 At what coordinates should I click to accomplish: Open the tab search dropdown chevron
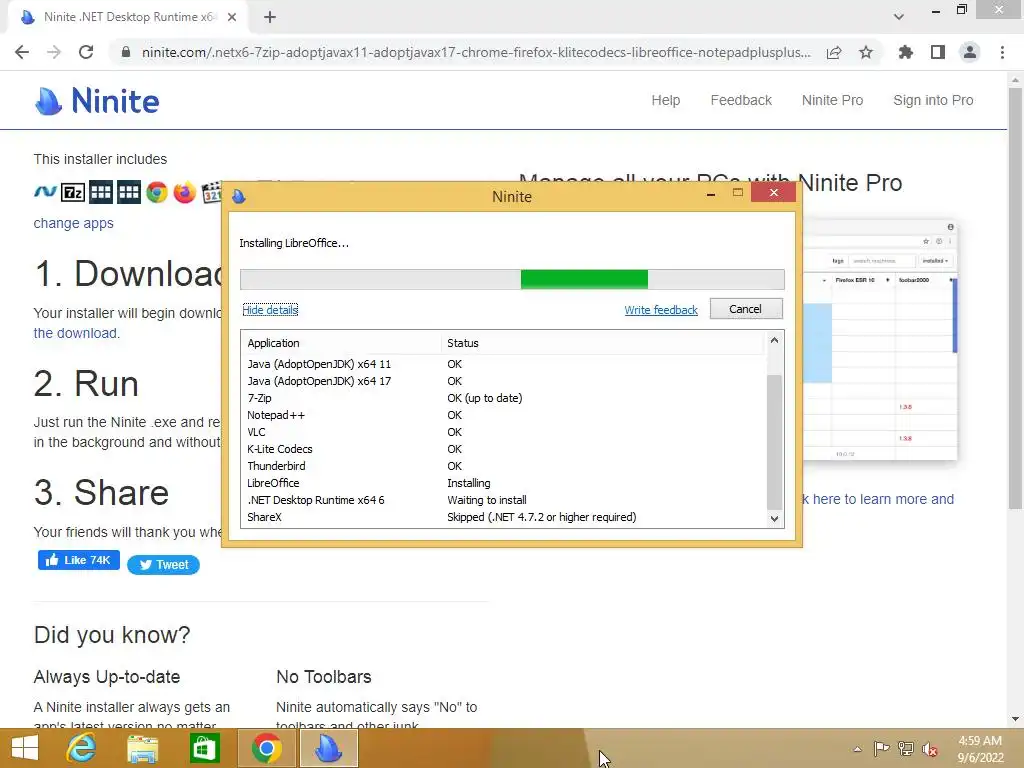point(899,17)
